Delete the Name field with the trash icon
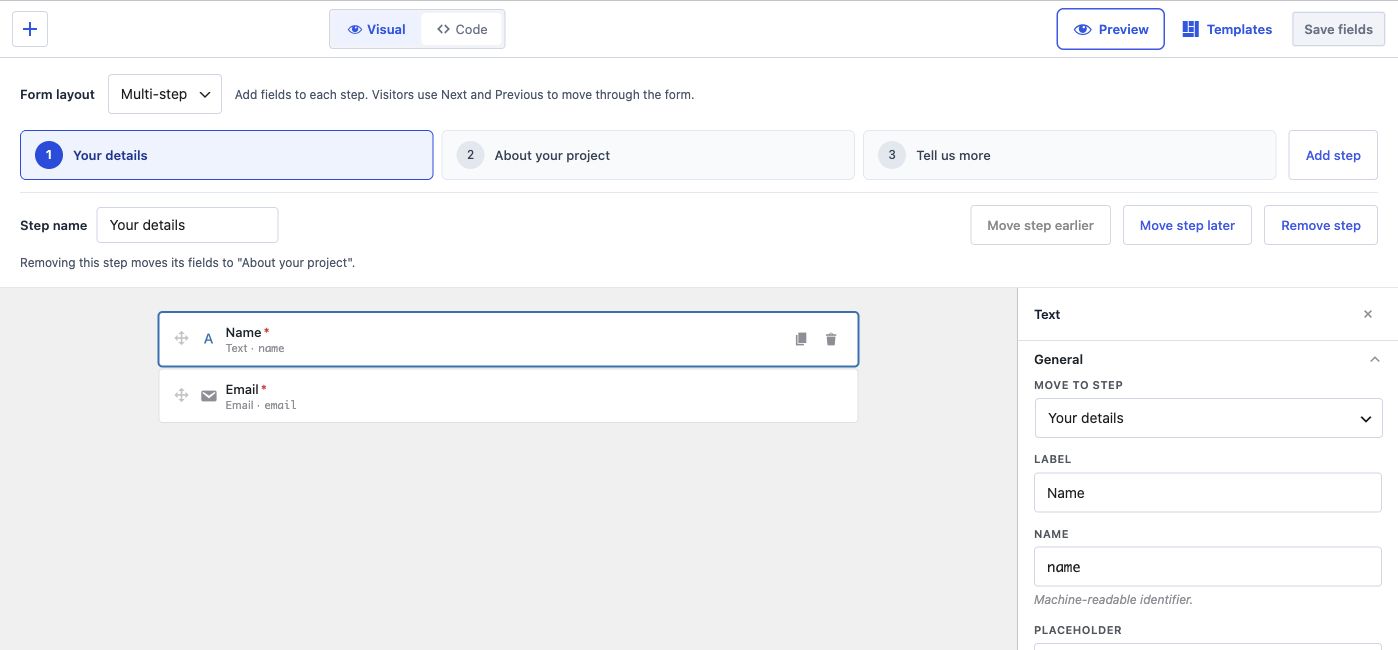 (x=831, y=339)
